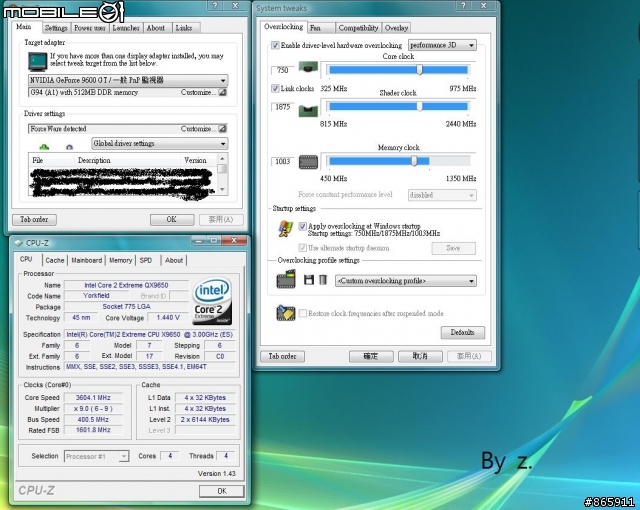Click Customize icon beside G94 adapter info
The height and width of the screenshot is (510, 640).
(222, 93)
